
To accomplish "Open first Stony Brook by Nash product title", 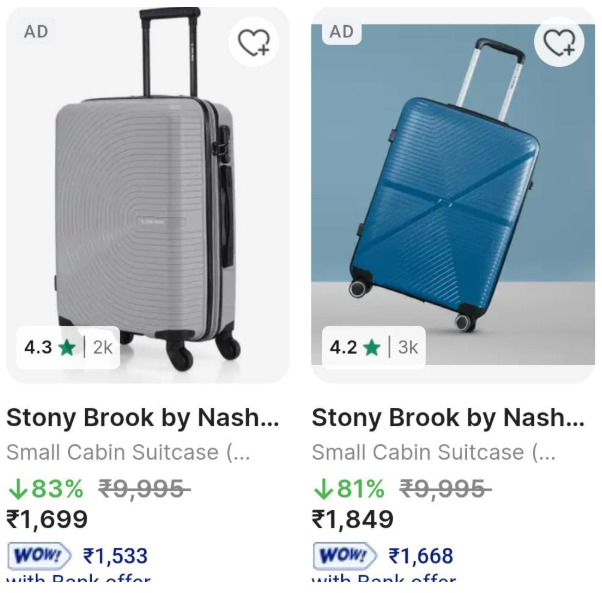I will pos(142,418).
